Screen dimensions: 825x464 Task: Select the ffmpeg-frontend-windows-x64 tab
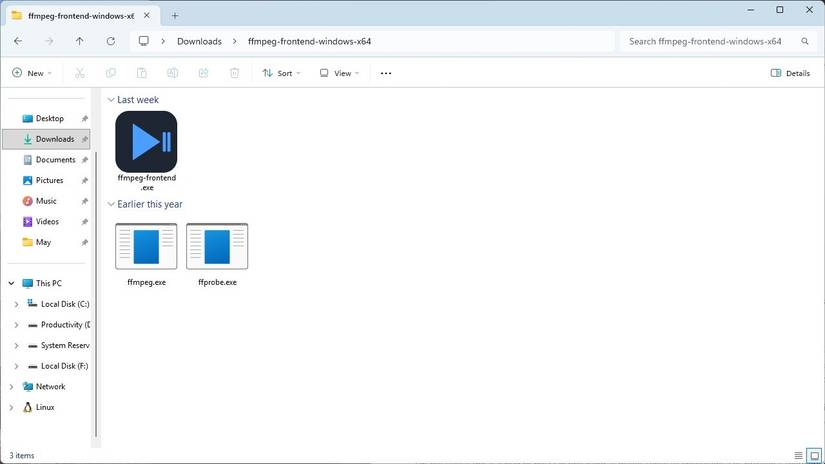(x=81, y=16)
